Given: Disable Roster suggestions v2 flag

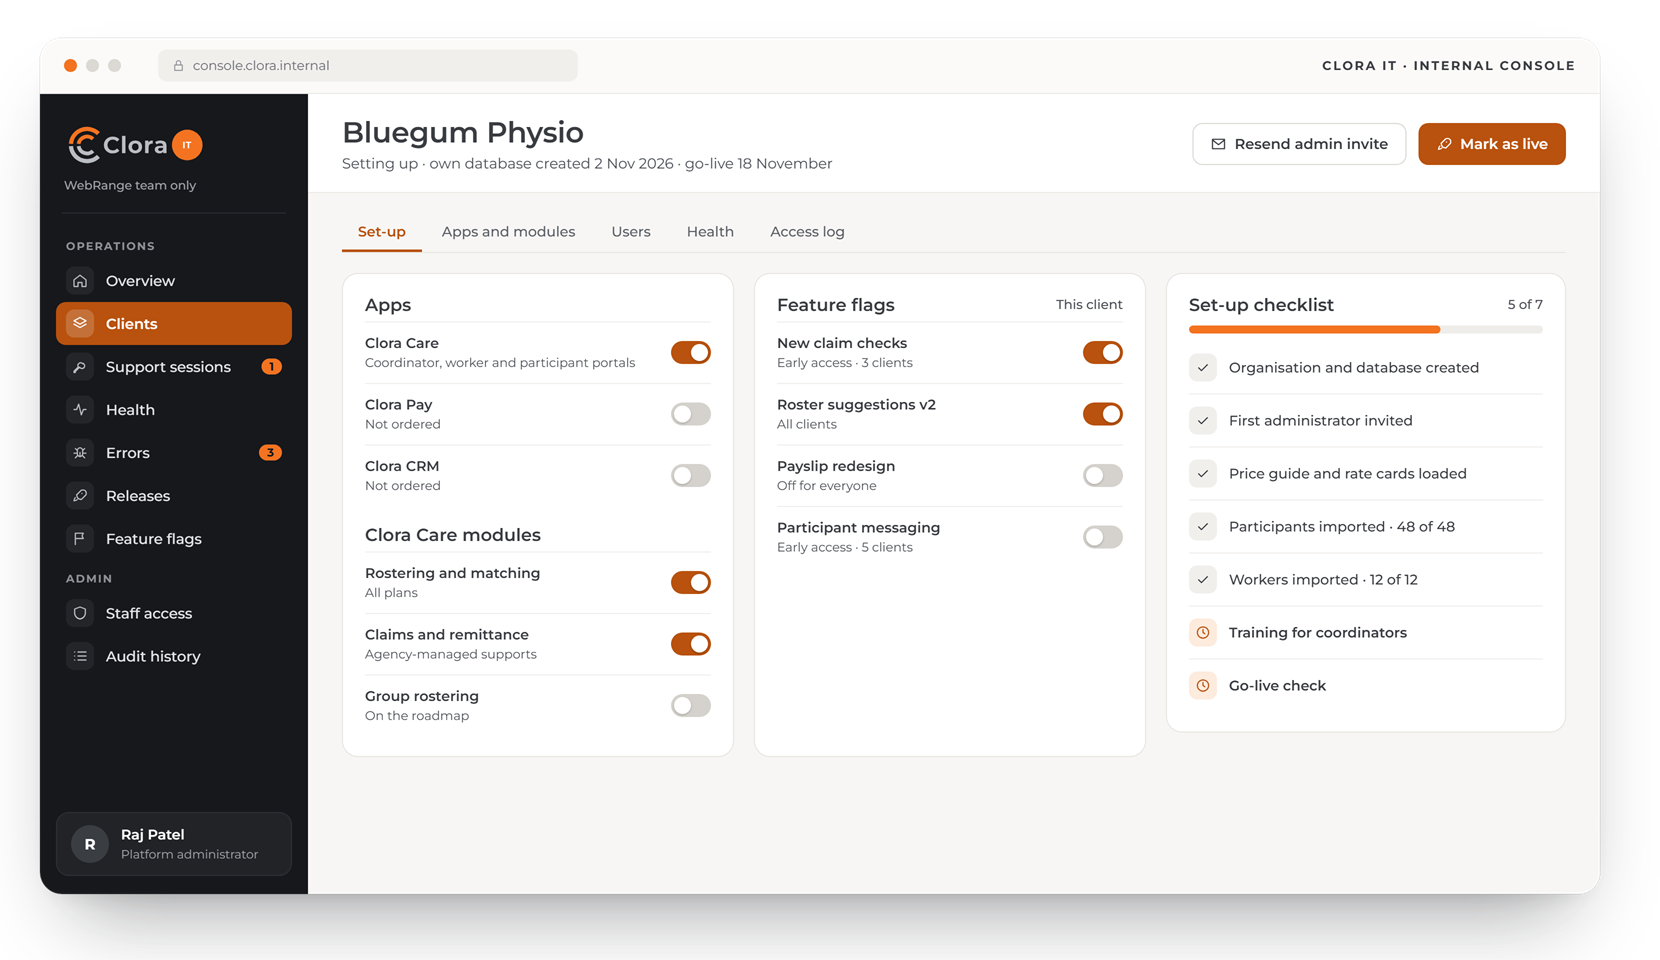Looking at the screenshot, I should coord(1103,414).
